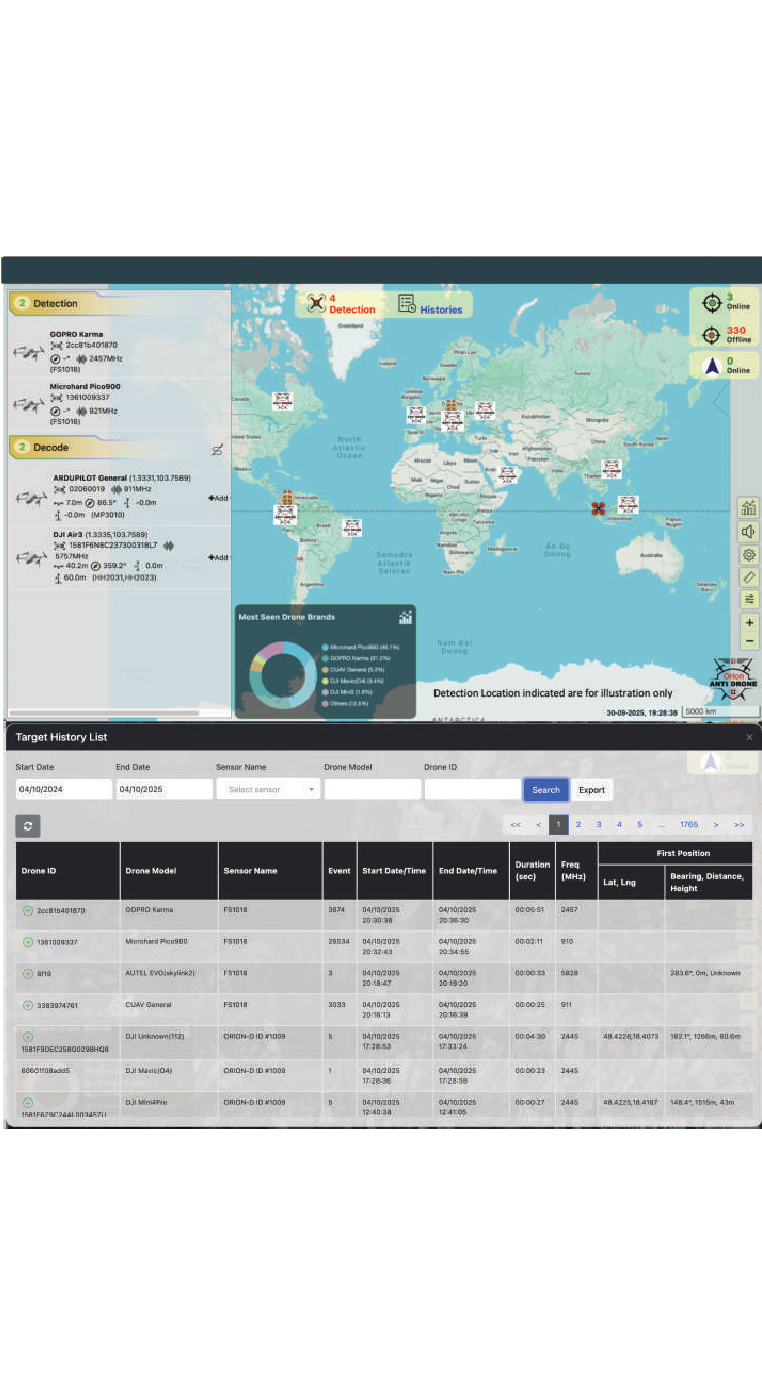Screen dimensions: 762x1382
Task: Click the sensors Online target icon
Action: point(712,301)
